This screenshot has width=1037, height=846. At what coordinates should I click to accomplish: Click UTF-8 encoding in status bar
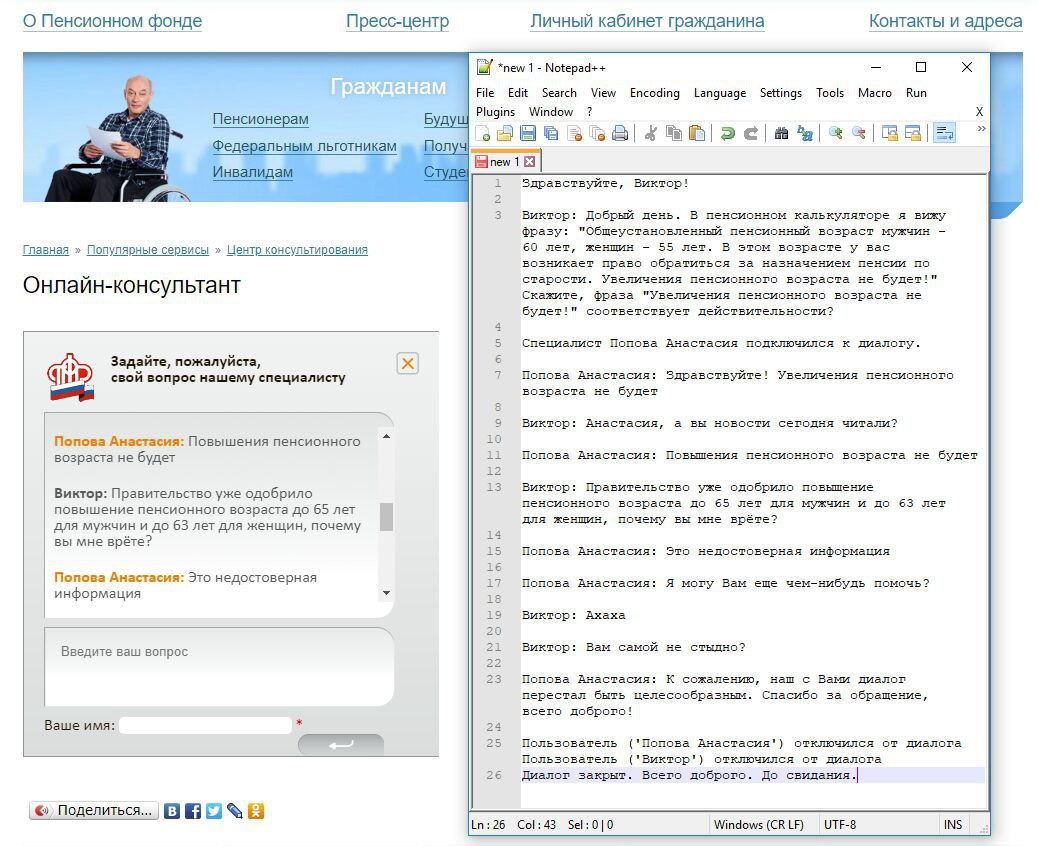[x=840, y=825]
